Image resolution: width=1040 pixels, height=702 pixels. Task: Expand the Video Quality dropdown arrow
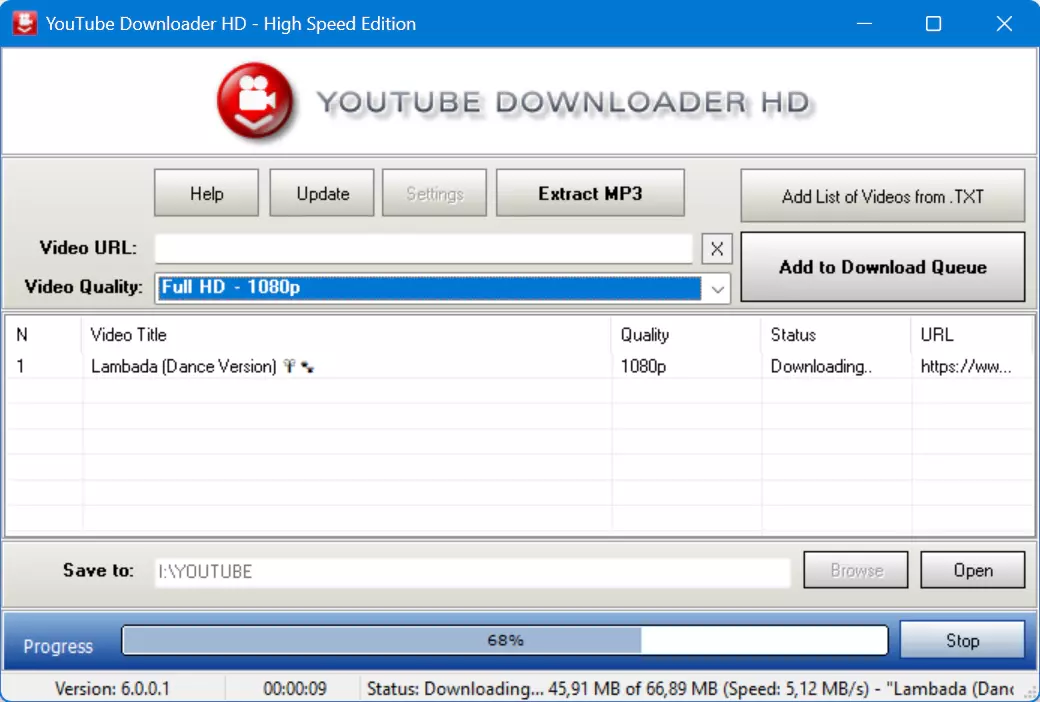click(717, 289)
